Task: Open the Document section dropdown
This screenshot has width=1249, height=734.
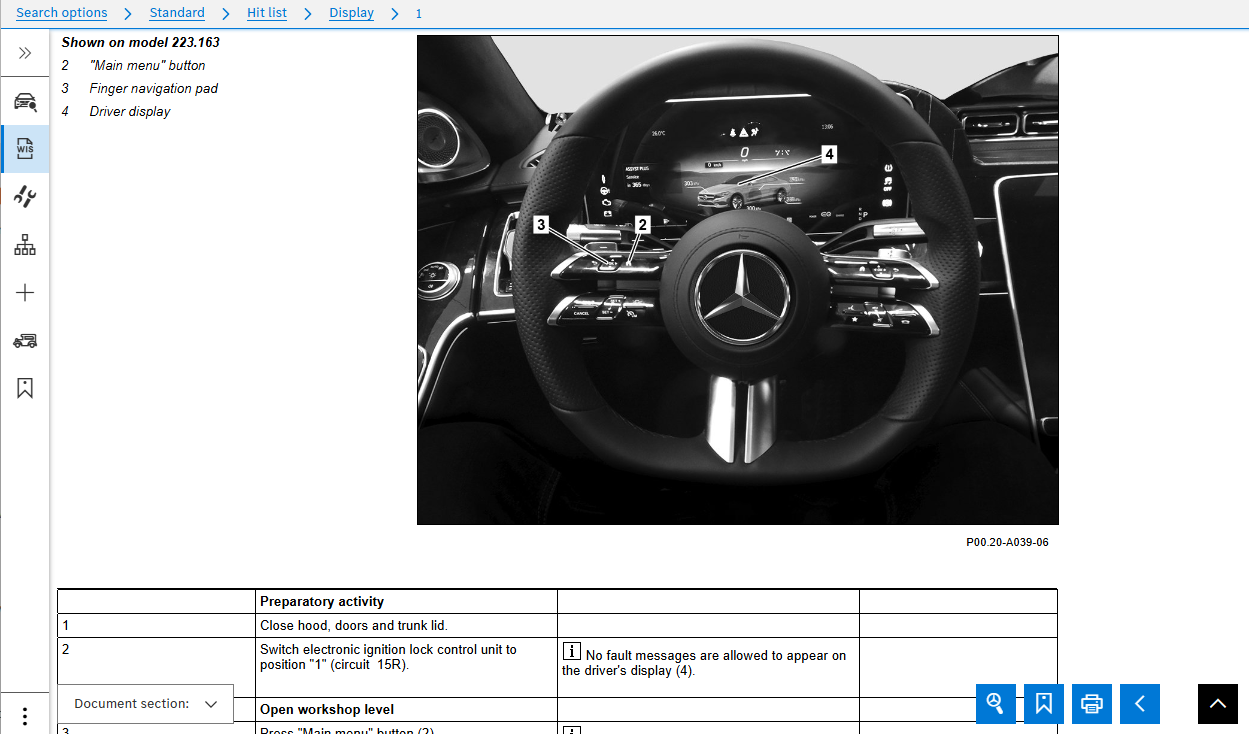Action: [x=145, y=704]
